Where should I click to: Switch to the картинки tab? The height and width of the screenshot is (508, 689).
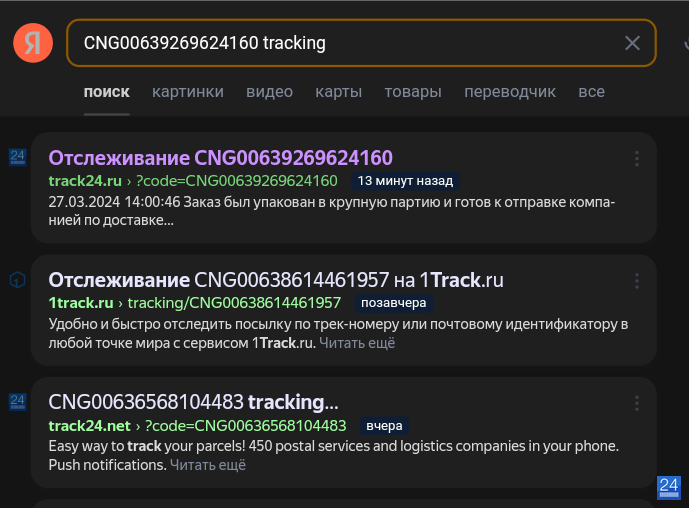(188, 92)
